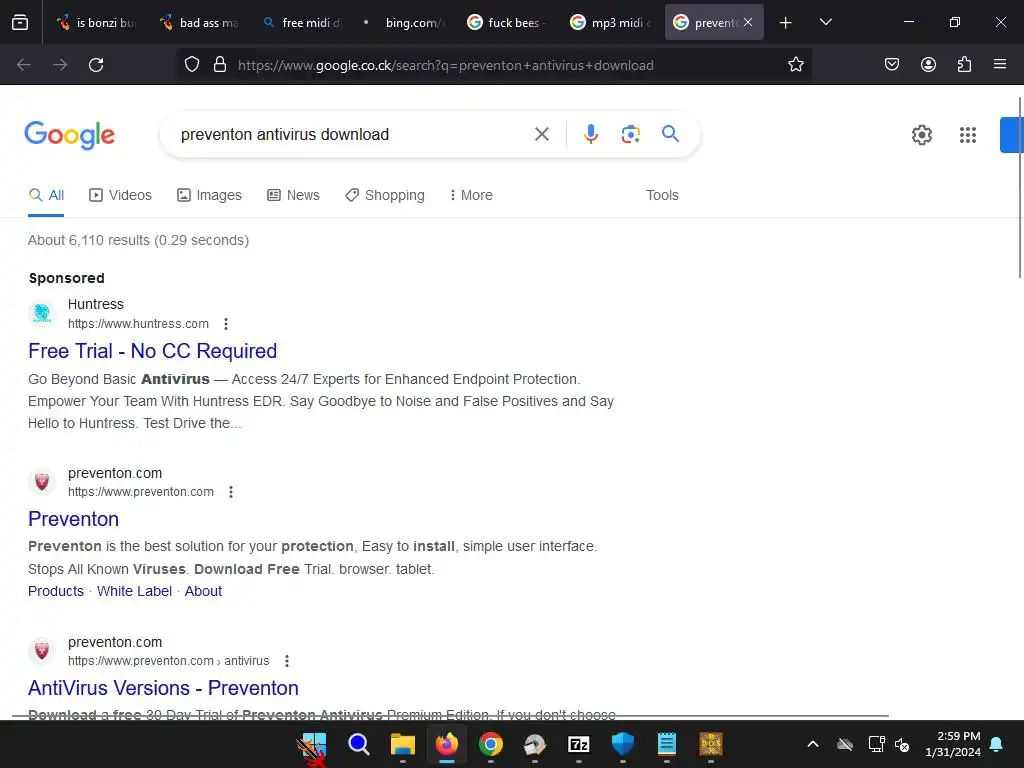
Task: Open the About sitelink
Action: click(x=203, y=591)
